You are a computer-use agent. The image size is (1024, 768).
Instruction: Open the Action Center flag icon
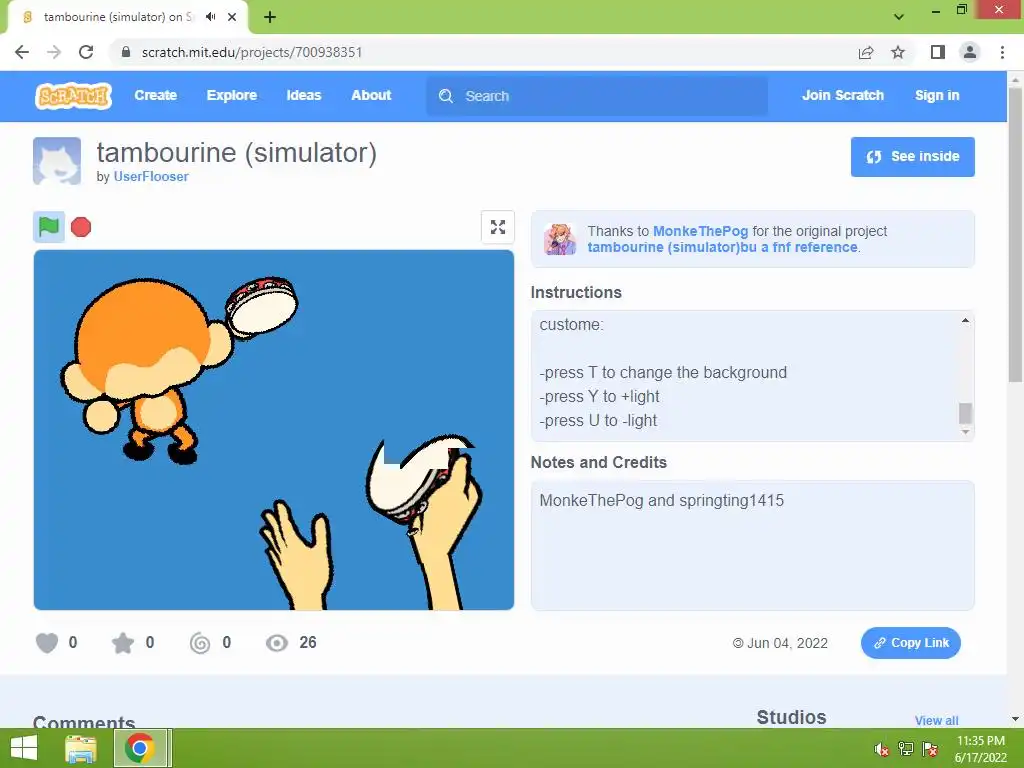pos(930,749)
